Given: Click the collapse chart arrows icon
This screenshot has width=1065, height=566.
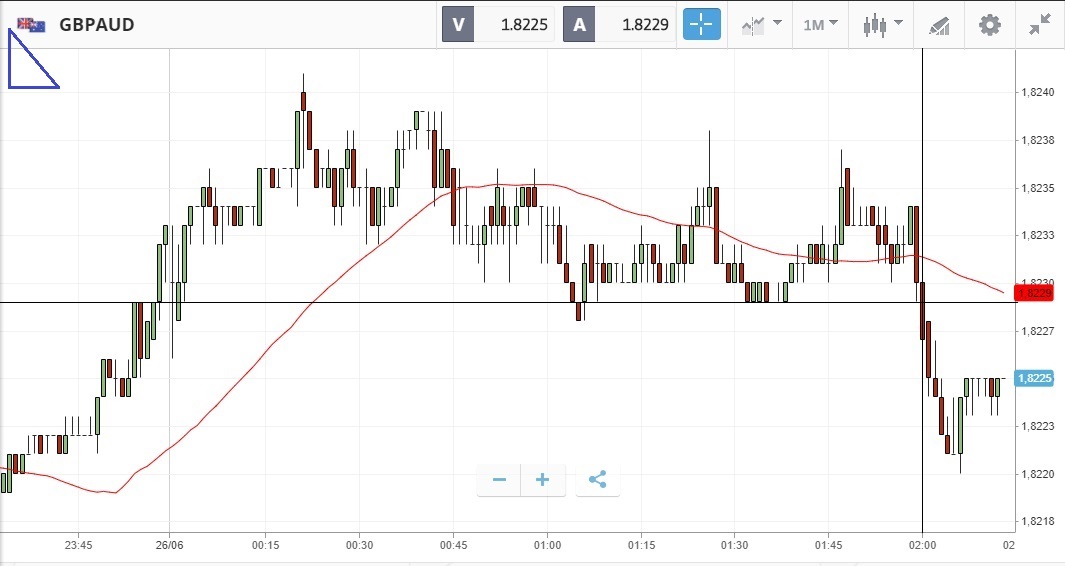Looking at the screenshot, I should click(1040, 25).
